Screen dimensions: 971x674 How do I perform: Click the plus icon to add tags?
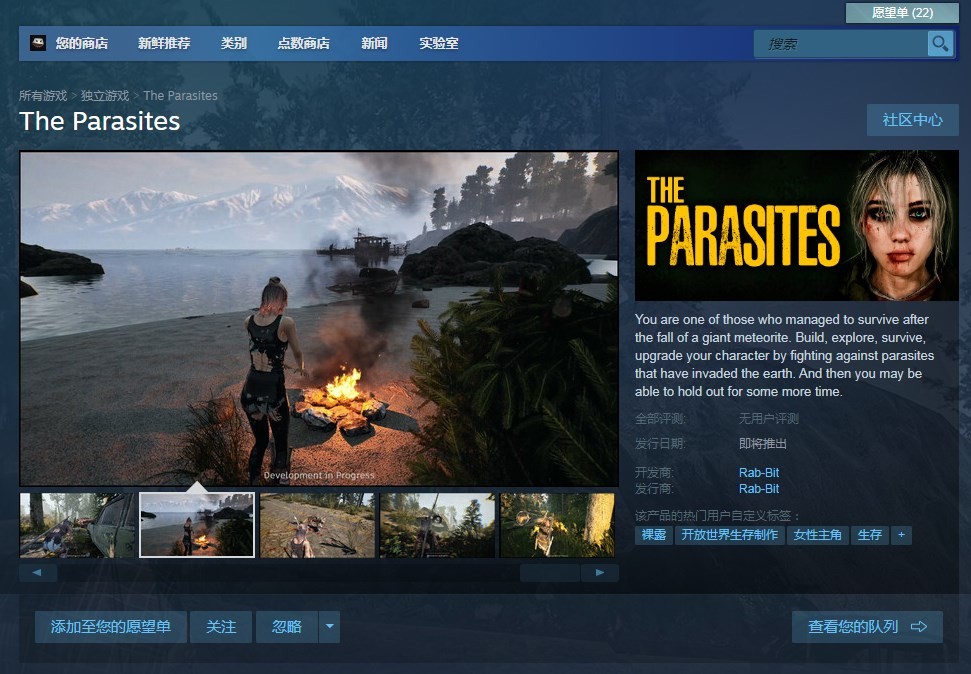(901, 535)
